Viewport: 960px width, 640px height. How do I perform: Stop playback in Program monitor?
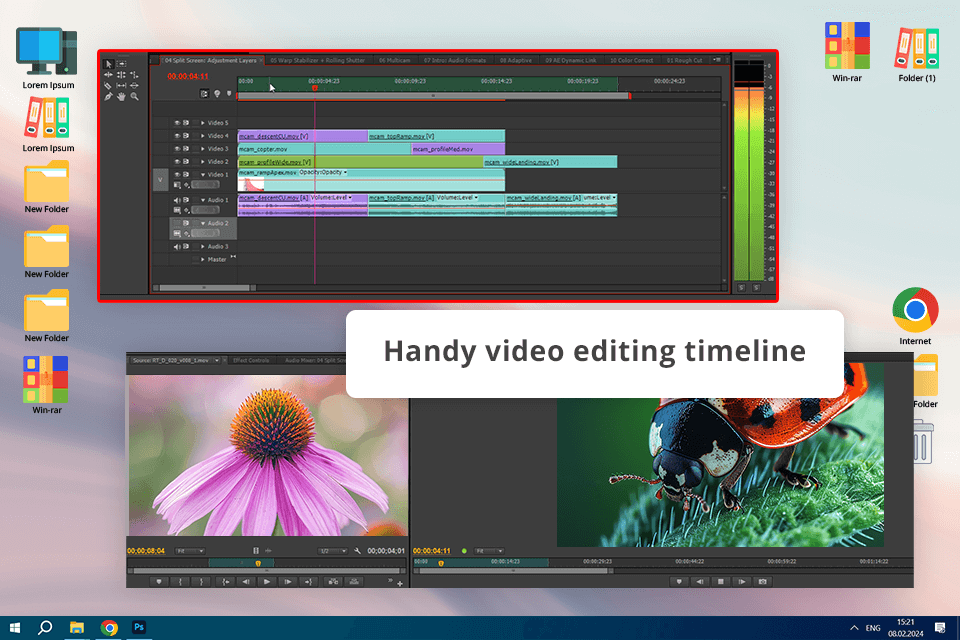721,581
